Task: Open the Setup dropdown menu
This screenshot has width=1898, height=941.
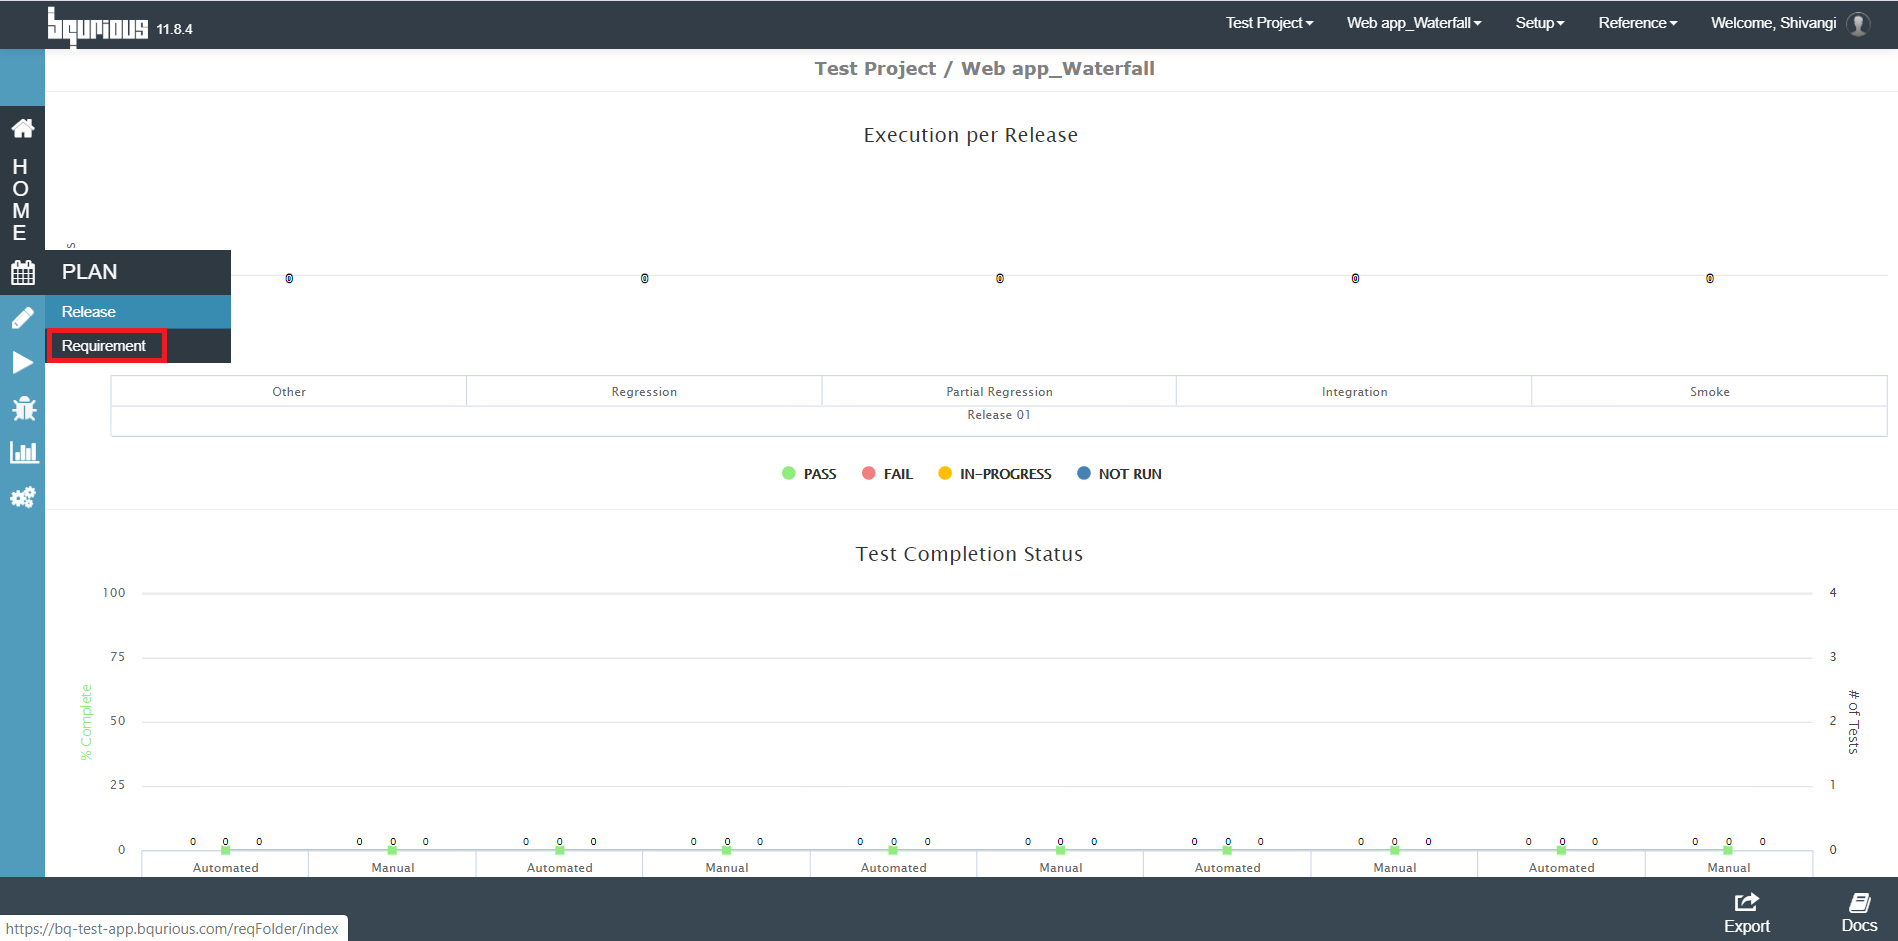Action: click(1539, 23)
